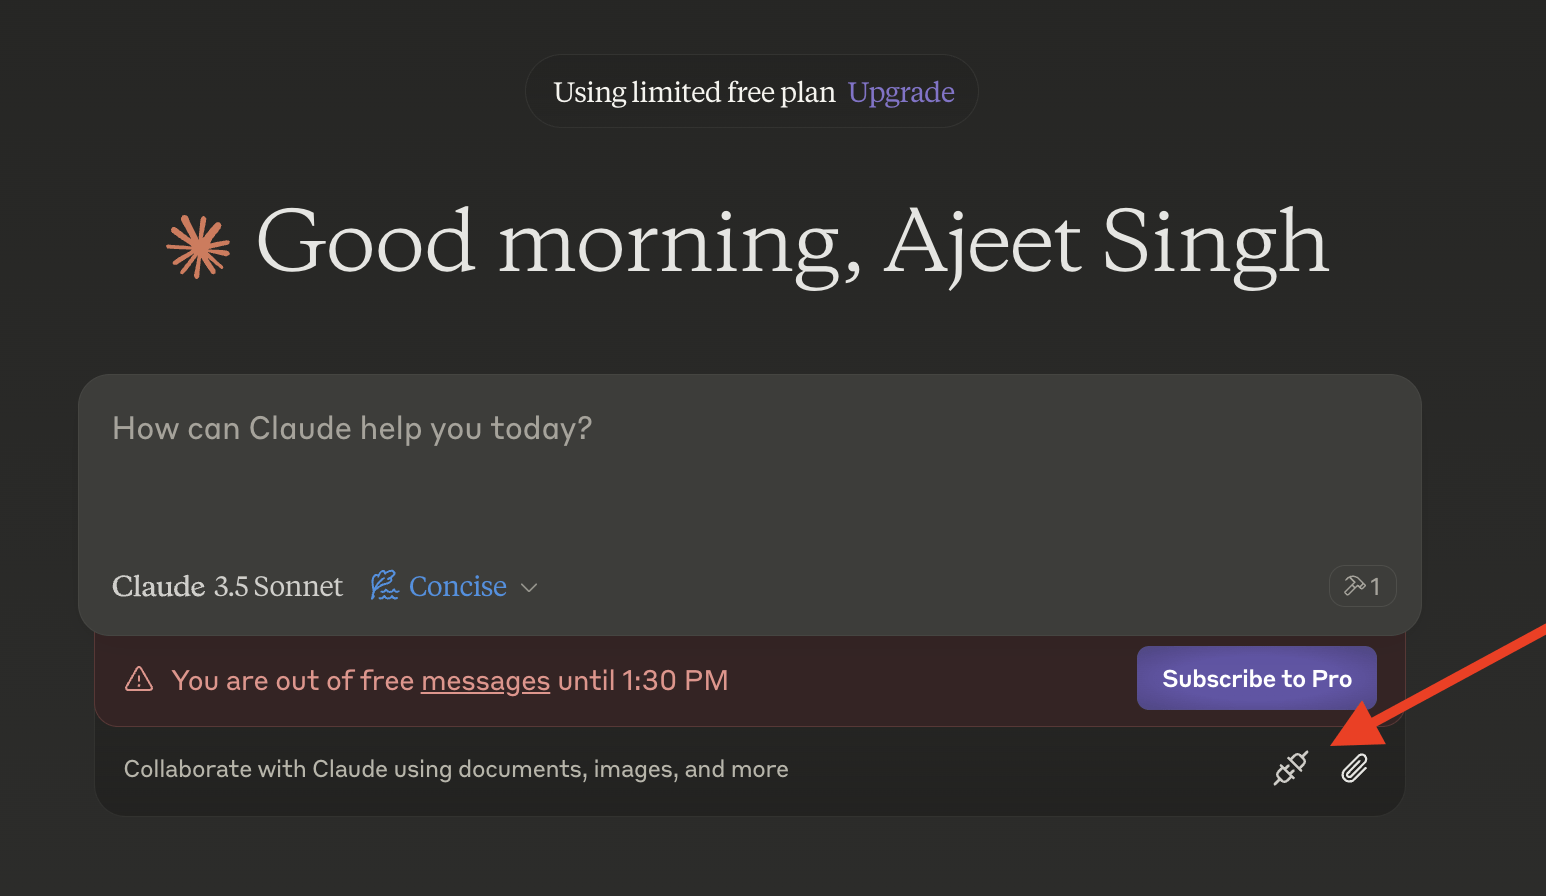Screen dimensions: 1546x896
Task: Click the Claude starburst logo
Action: coord(198,246)
